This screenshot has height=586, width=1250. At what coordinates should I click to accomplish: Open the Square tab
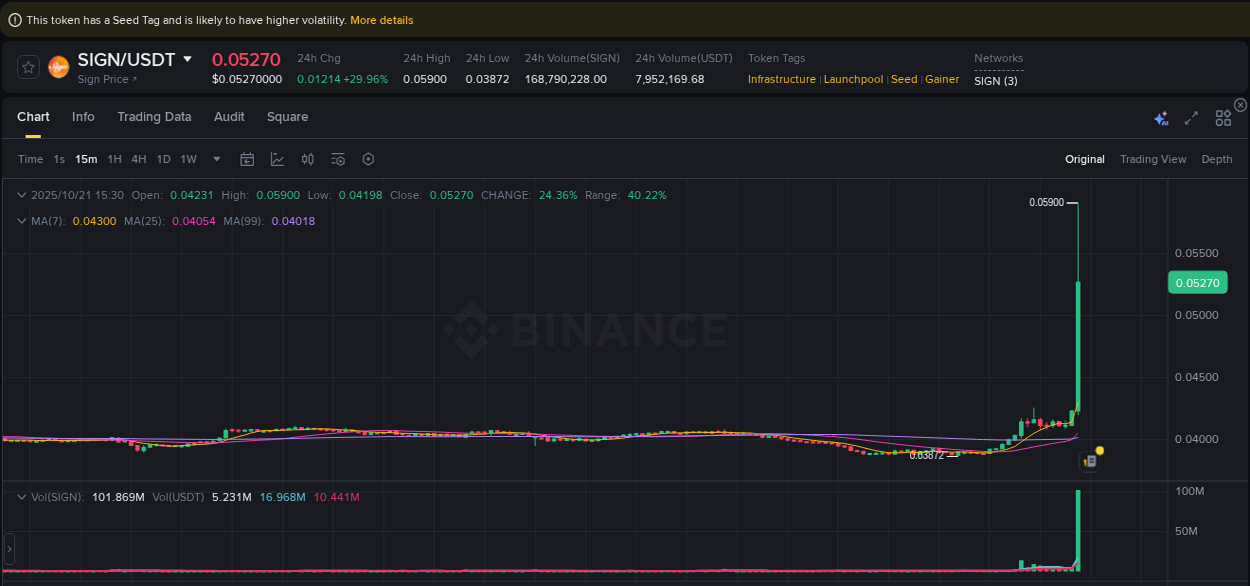coord(287,117)
